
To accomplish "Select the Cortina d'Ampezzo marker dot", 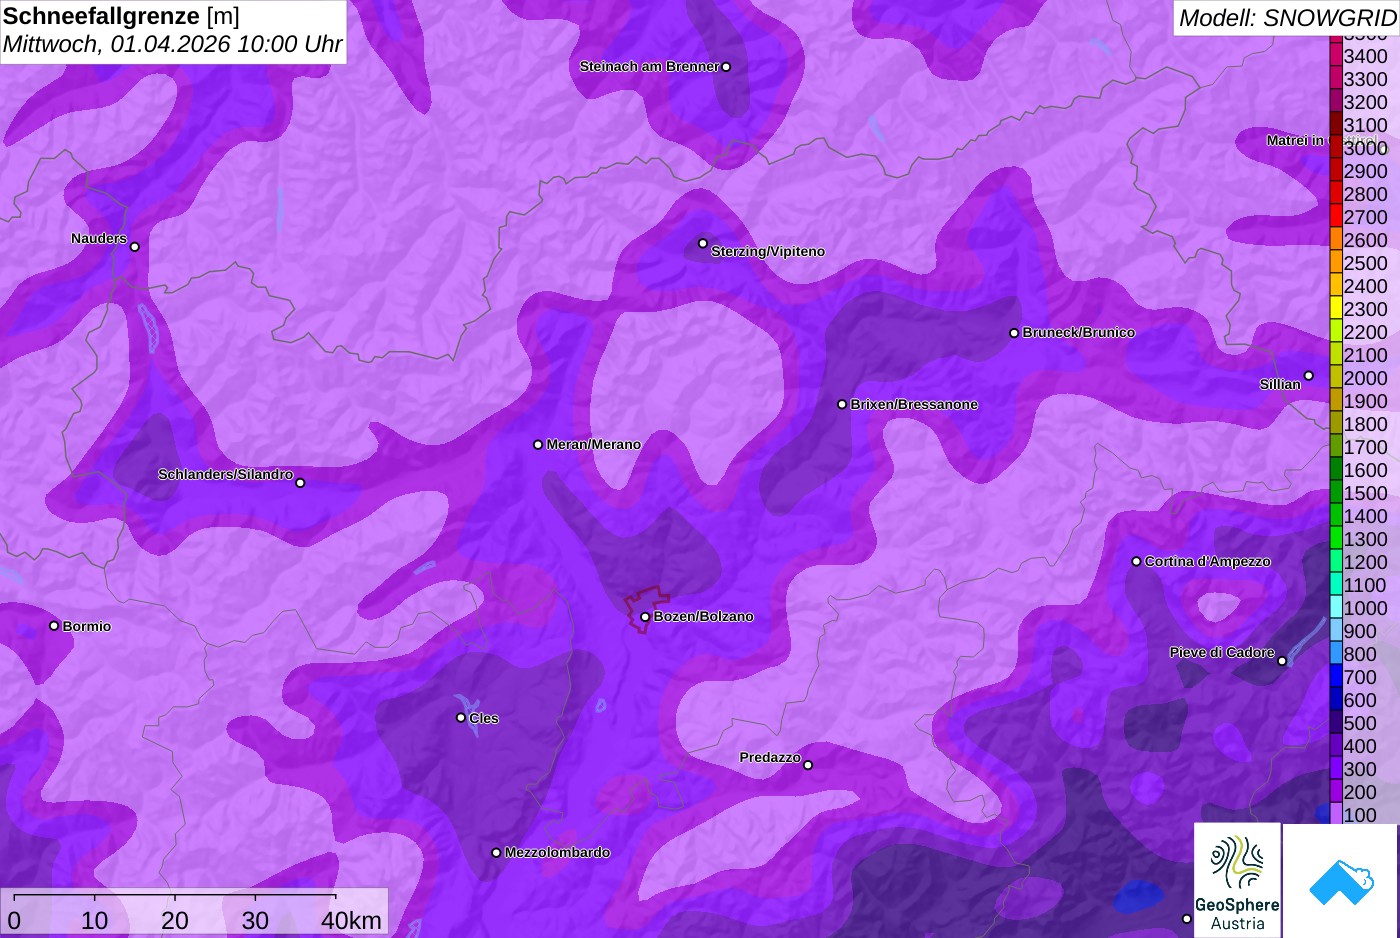I will [1136, 562].
